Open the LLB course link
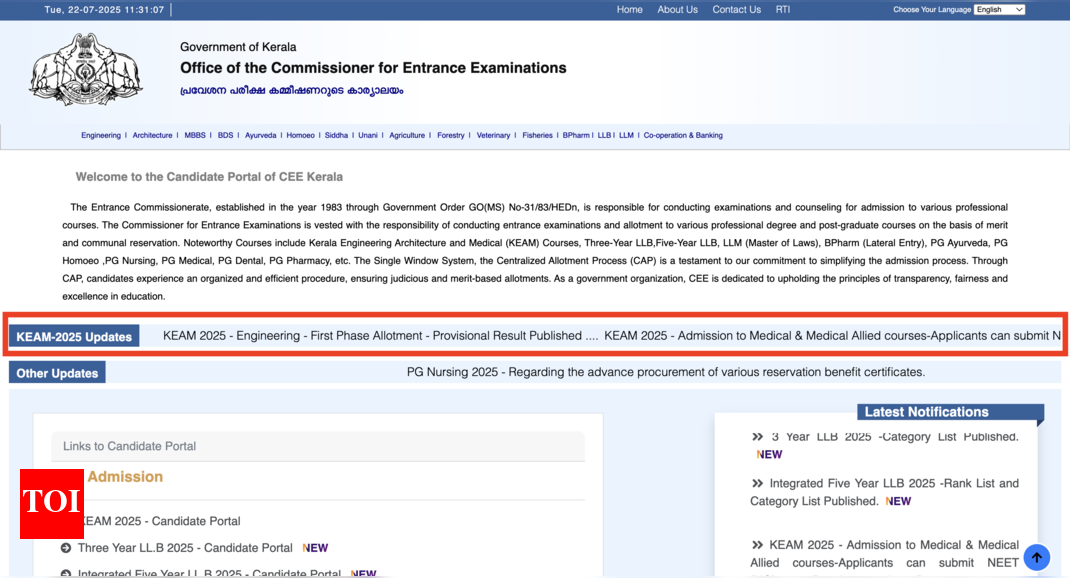Viewport: 1070px width, 578px height. (x=604, y=135)
